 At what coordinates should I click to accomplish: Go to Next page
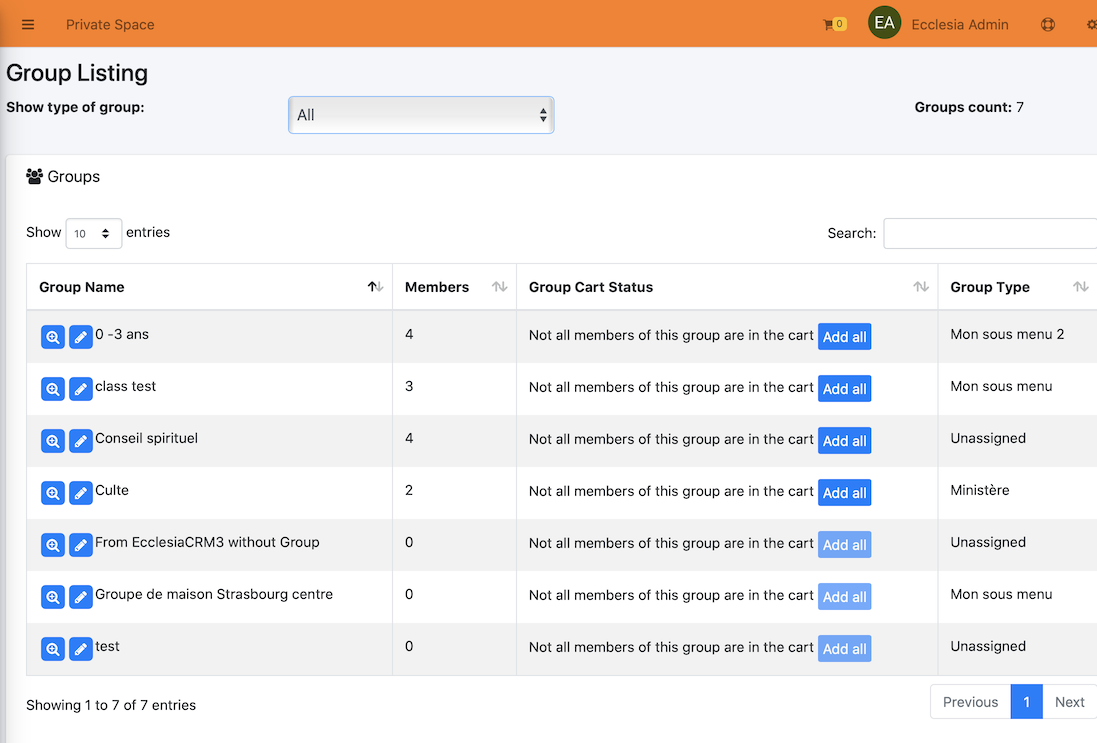(1070, 702)
